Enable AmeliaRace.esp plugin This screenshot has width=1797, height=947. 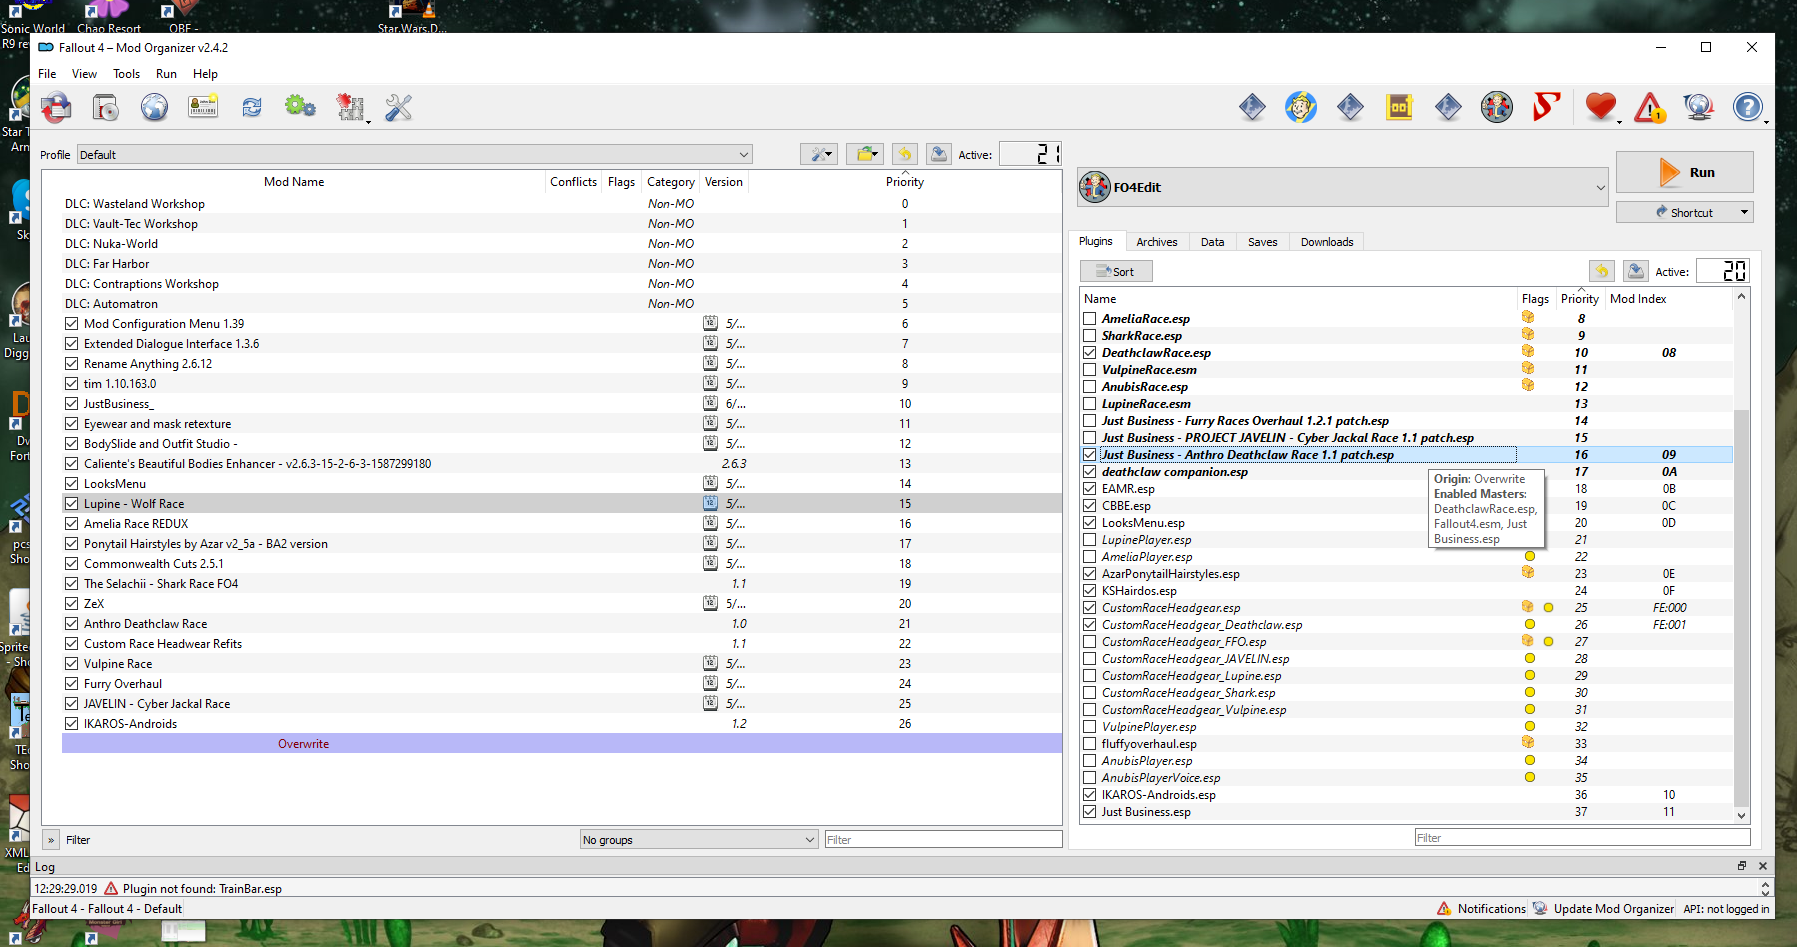pyautogui.click(x=1089, y=318)
